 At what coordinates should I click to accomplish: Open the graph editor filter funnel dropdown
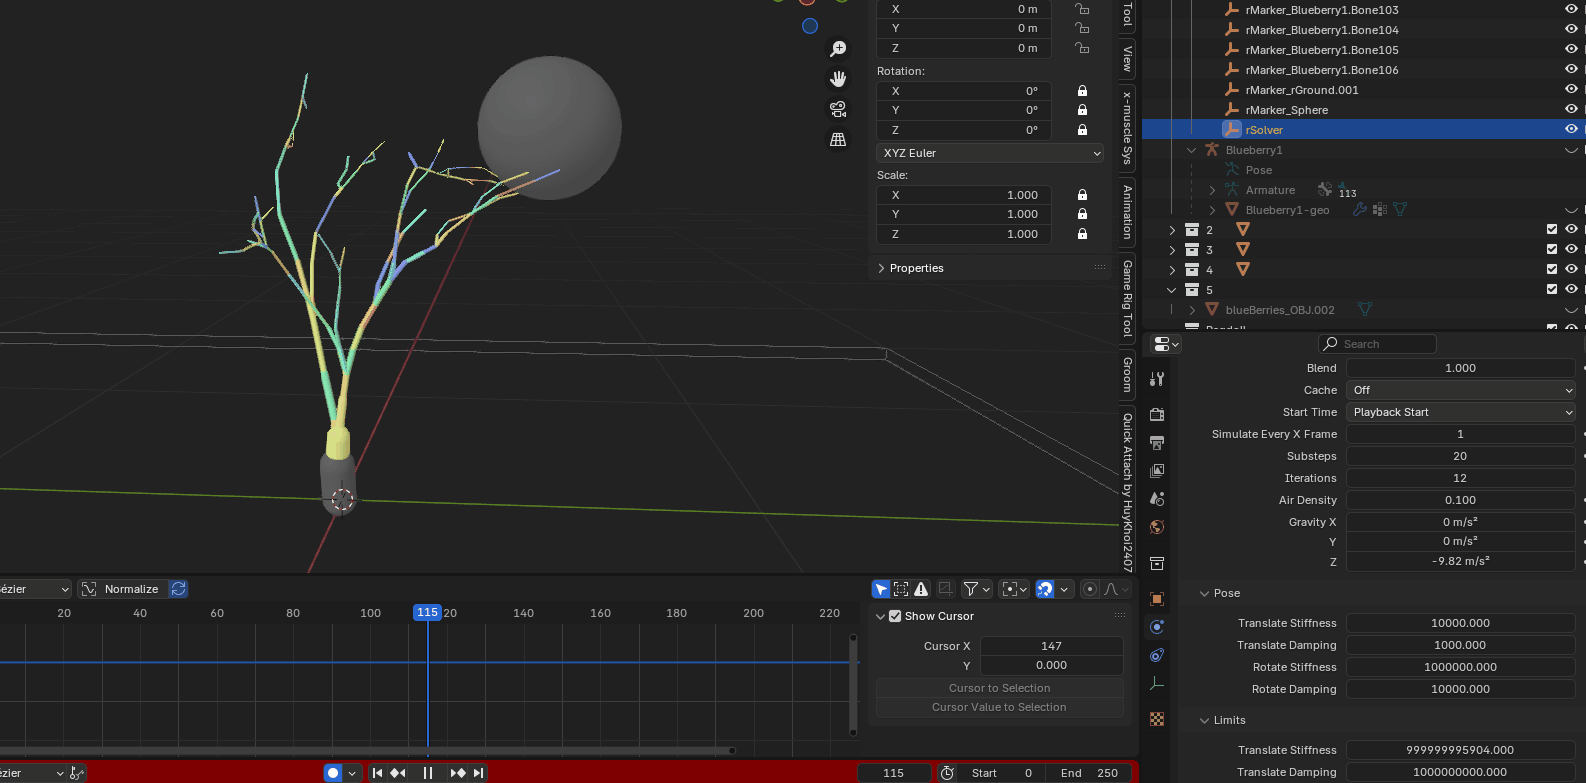point(976,589)
